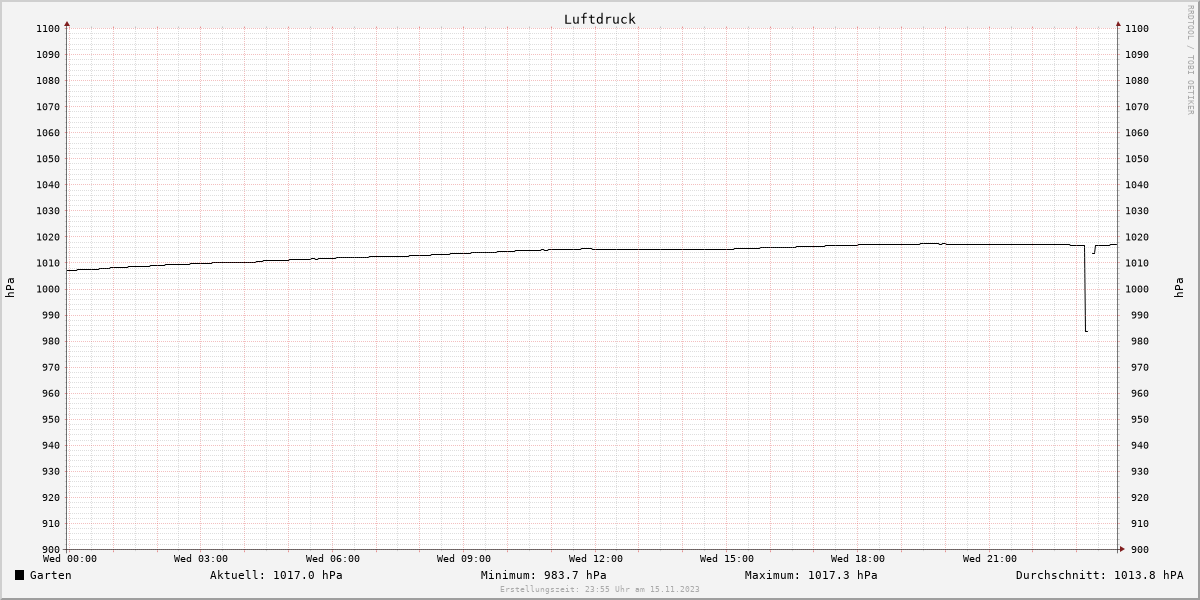Click the black Garten legend color swatch
The width and height of the screenshot is (1200, 600).
point(19,575)
